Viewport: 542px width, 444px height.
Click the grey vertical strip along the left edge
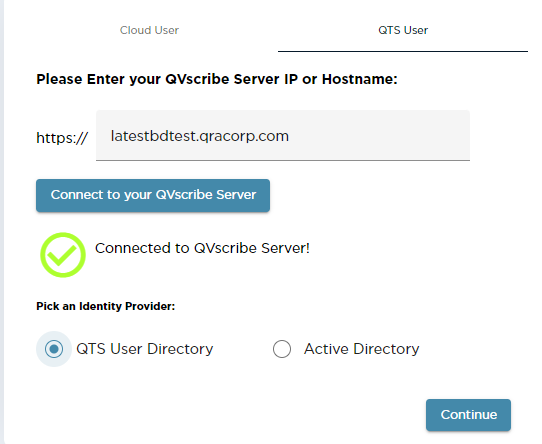tap(2, 222)
